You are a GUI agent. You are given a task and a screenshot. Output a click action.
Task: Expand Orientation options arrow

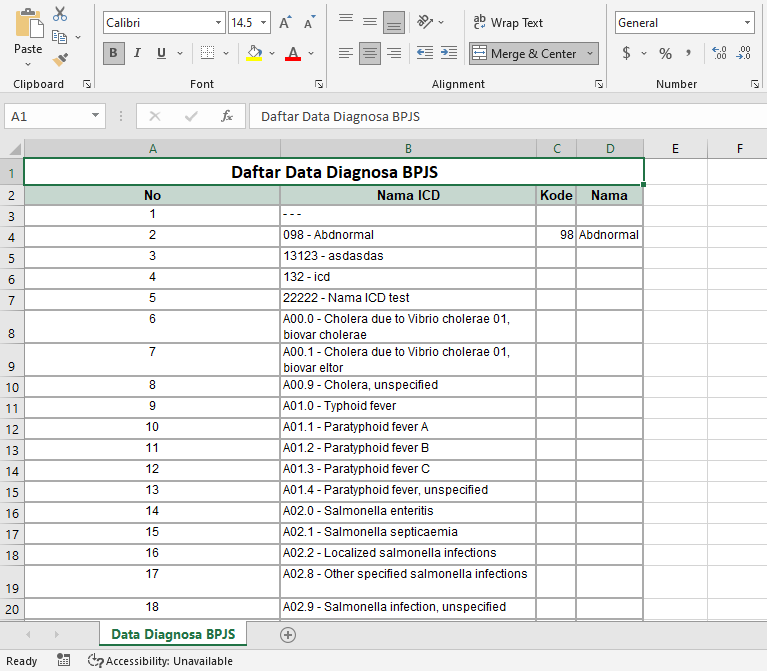point(441,22)
